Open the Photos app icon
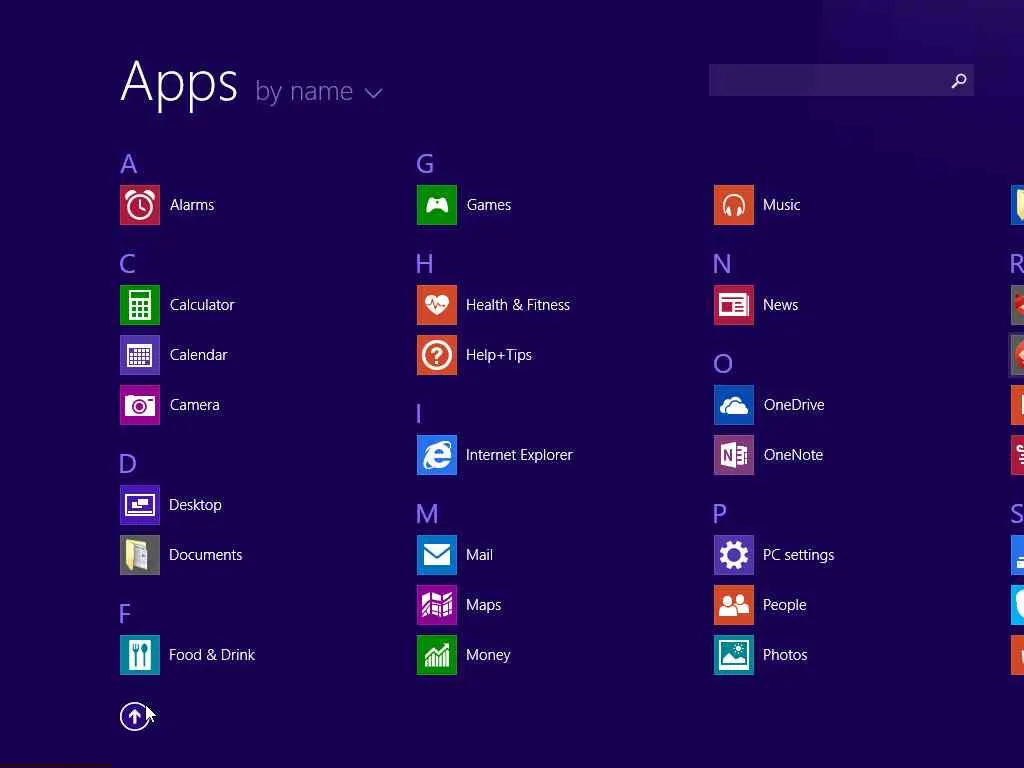The height and width of the screenshot is (768, 1024). pos(734,655)
